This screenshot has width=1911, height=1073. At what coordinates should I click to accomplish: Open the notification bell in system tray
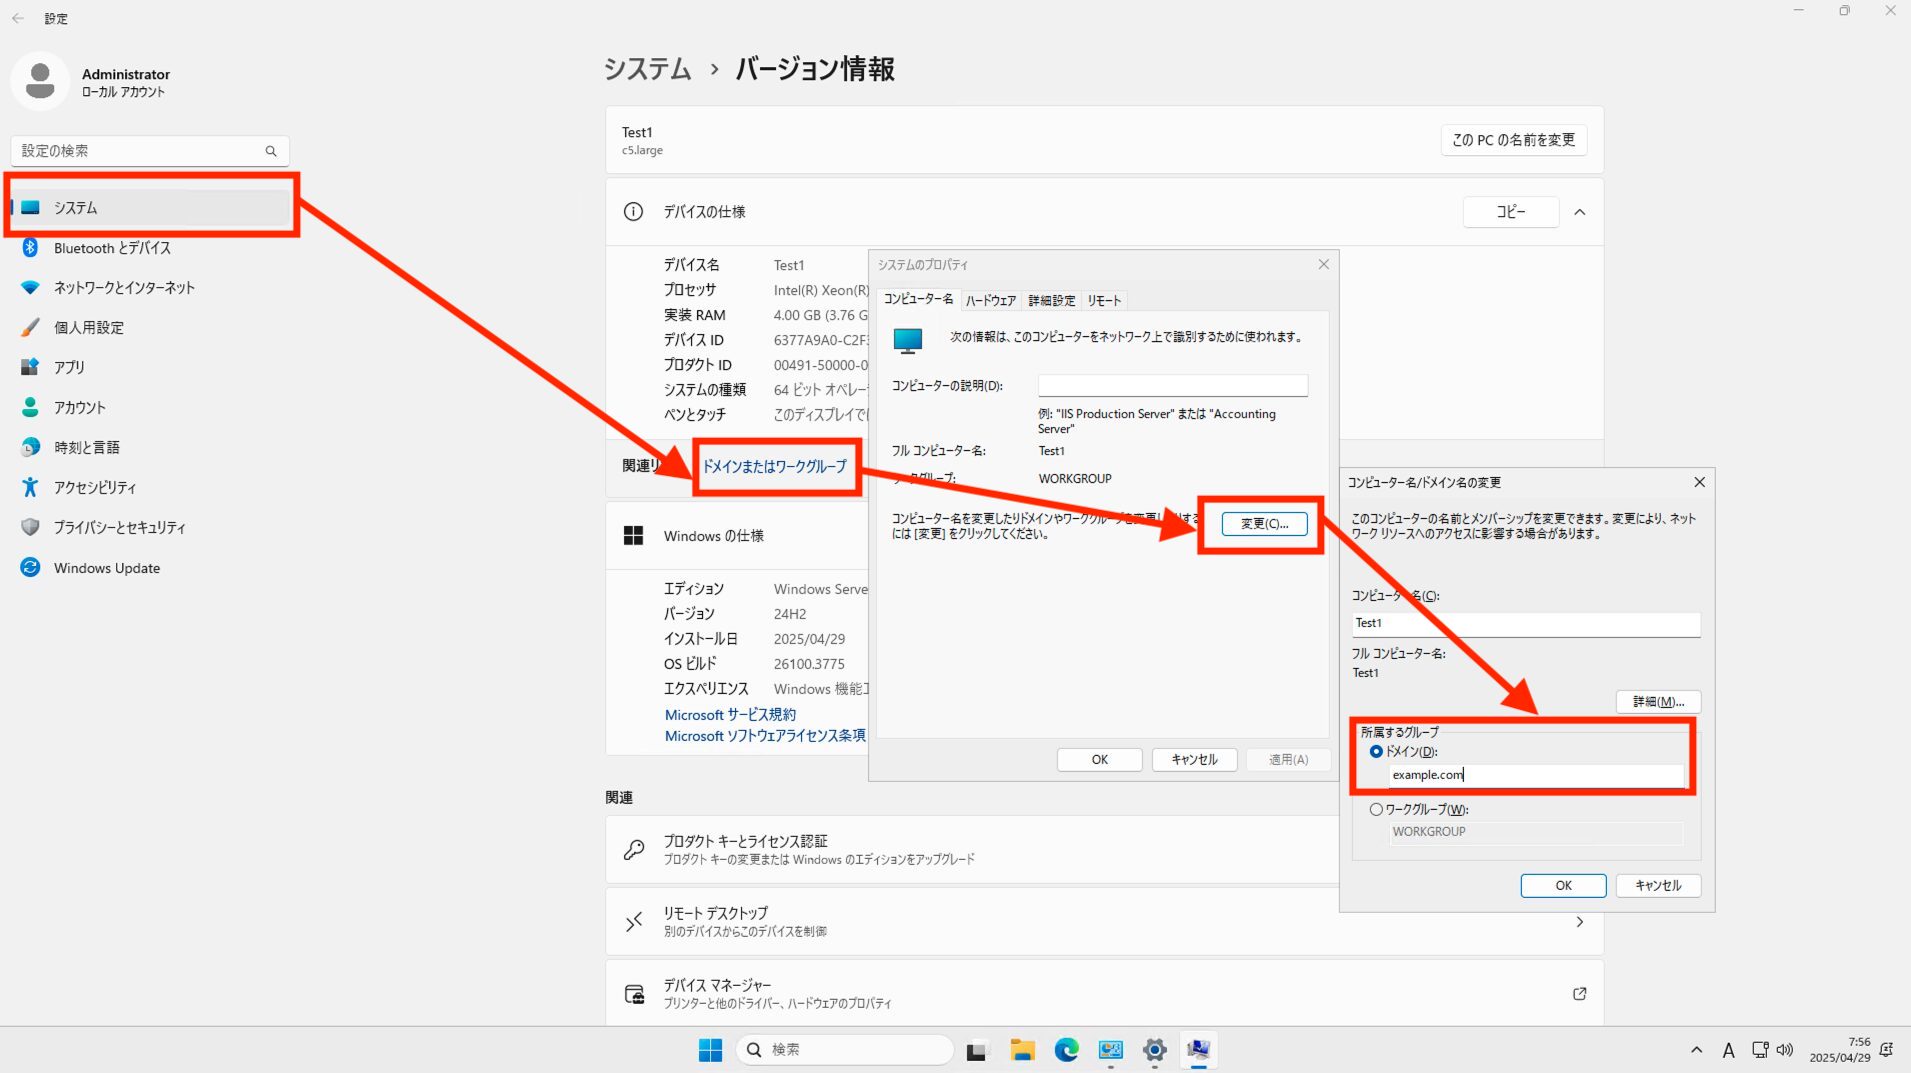(1887, 1050)
